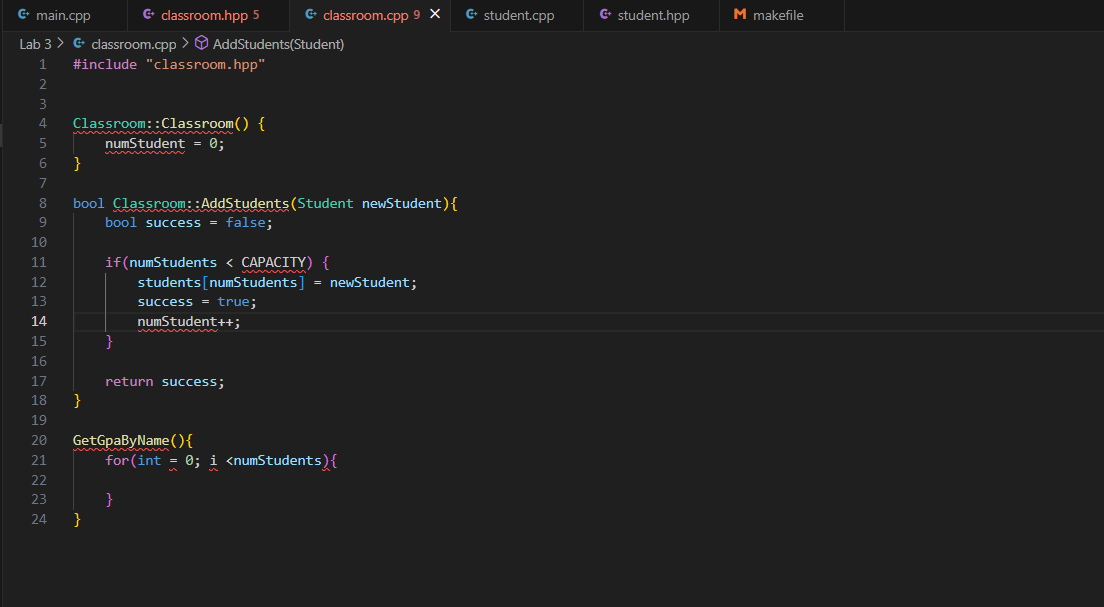Click the for keyword on line 21

pyautogui.click(x=117, y=461)
